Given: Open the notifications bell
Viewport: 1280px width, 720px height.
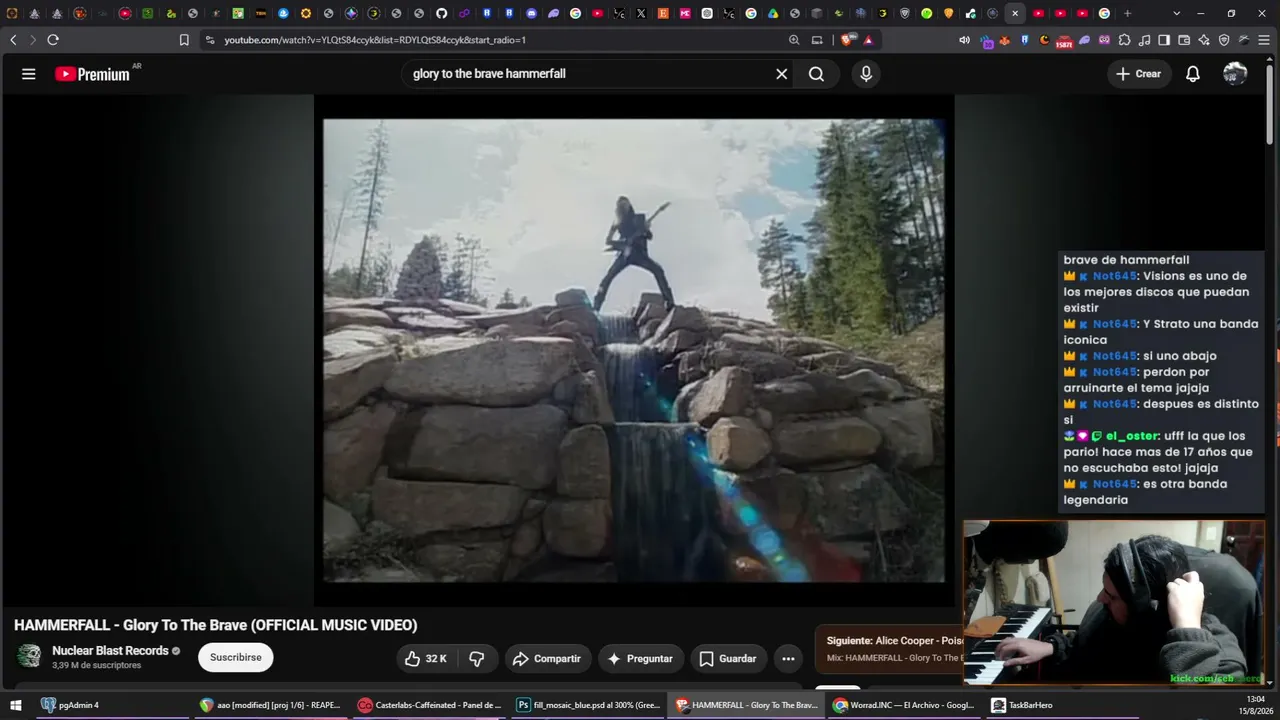Looking at the screenshot, I should (x=1193, y=74).
